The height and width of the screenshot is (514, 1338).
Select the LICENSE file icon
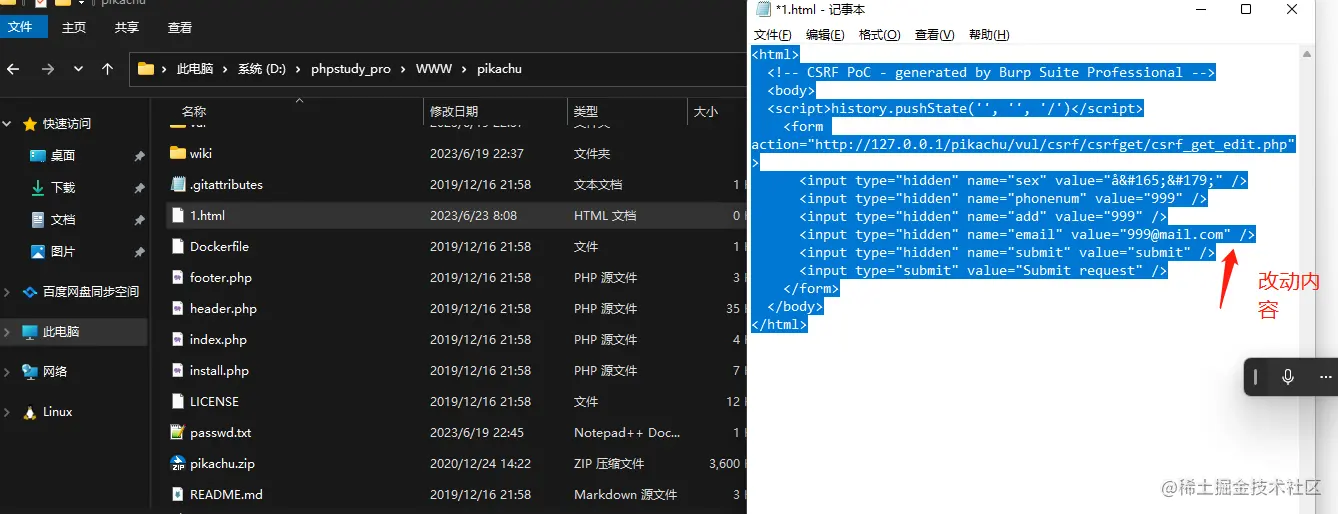[178, 401]
